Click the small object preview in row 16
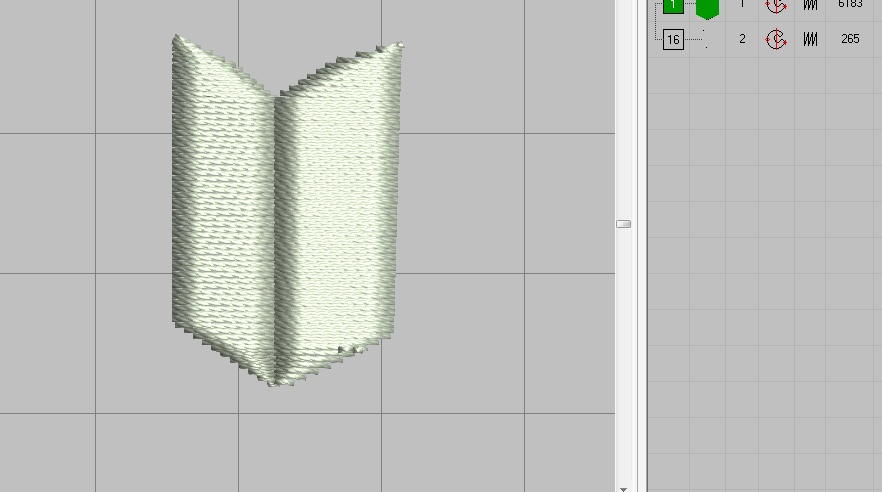Viewport: 882px width, 492px height. point(705,39)
